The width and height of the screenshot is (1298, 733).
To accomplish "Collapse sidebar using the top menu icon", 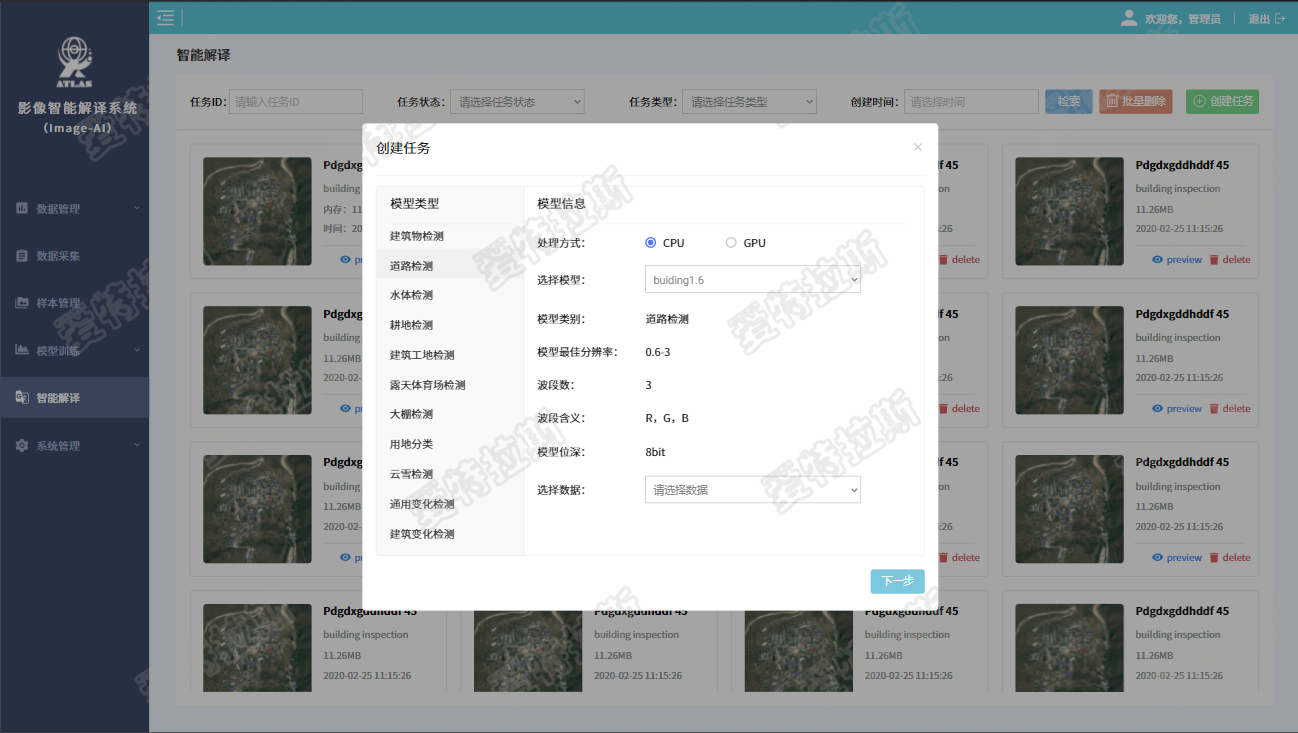I will point(166,18).
